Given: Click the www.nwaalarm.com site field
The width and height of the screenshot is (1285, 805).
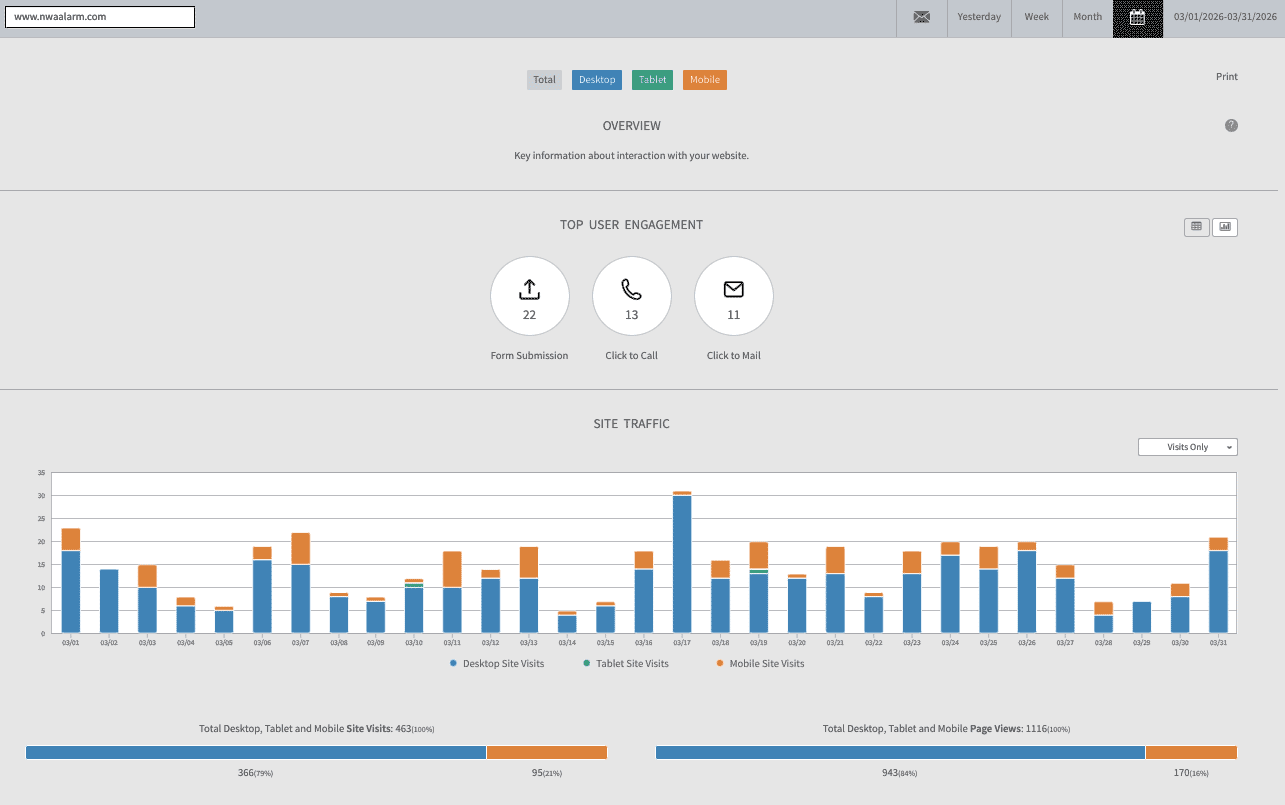Looking at the screenshot, I should point(100,17).
